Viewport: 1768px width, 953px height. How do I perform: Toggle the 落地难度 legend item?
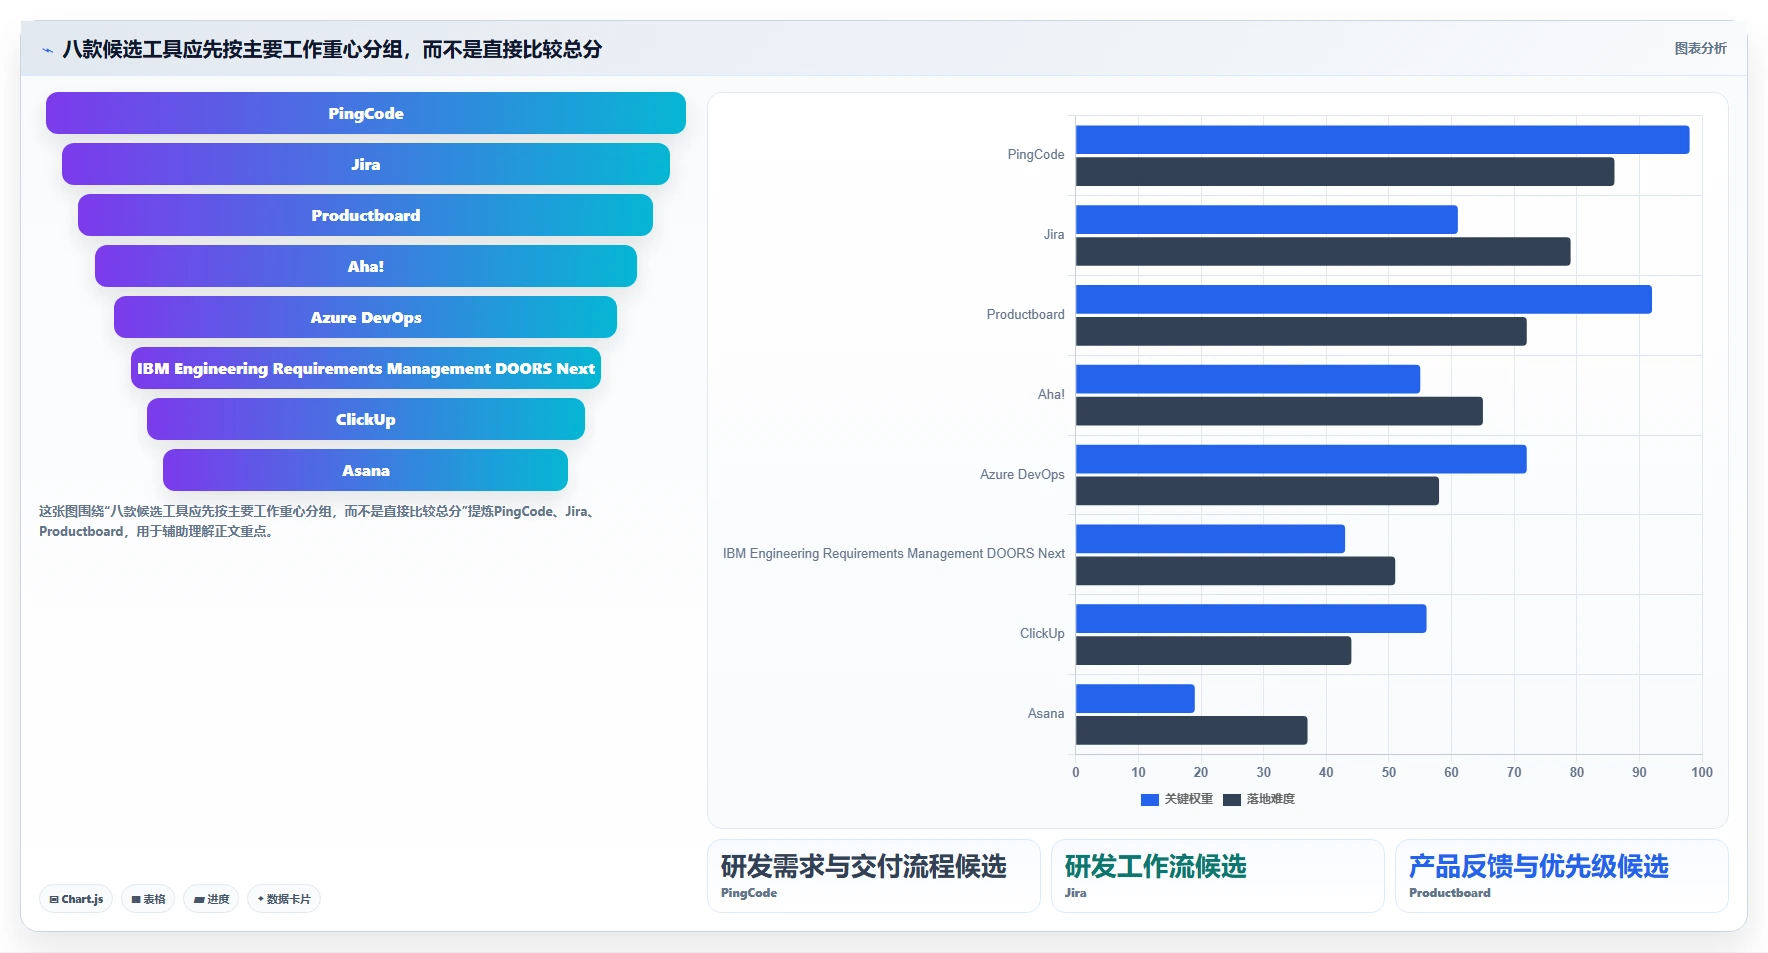point(1259,799)
